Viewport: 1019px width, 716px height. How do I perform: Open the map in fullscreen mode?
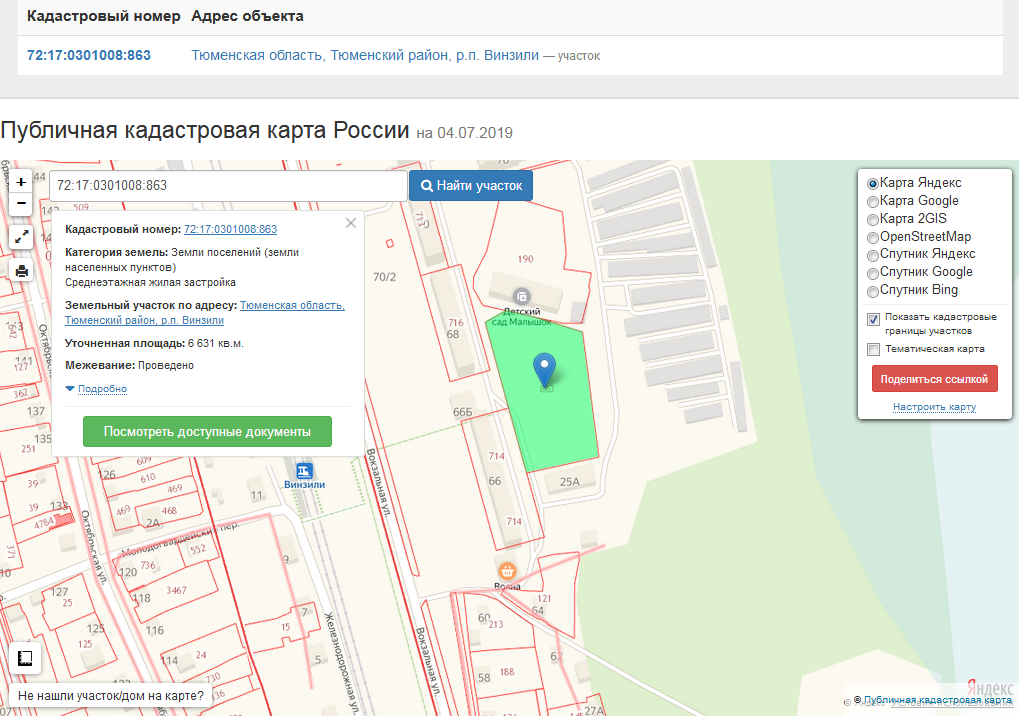click(21, 237)
